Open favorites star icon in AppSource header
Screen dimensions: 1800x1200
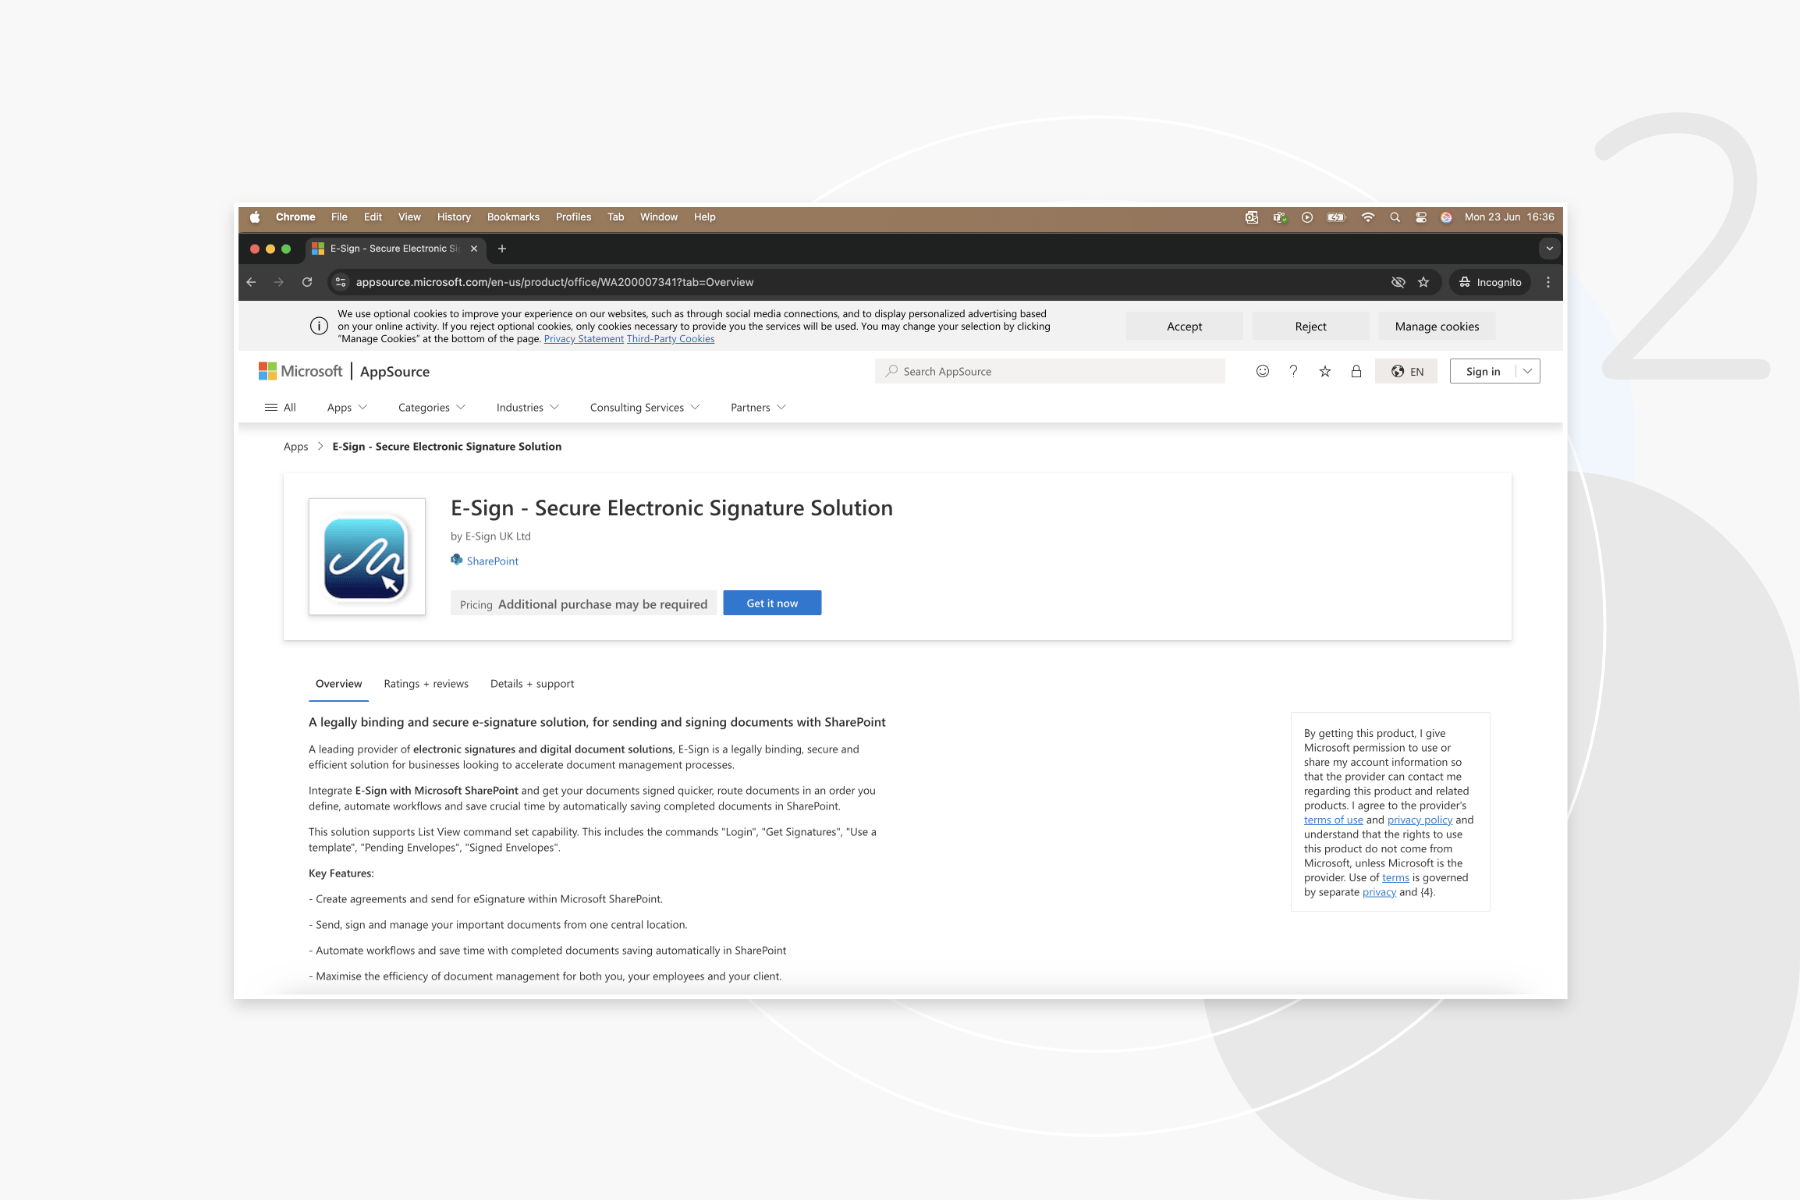pyautogui.click(x=1325, y=371)
